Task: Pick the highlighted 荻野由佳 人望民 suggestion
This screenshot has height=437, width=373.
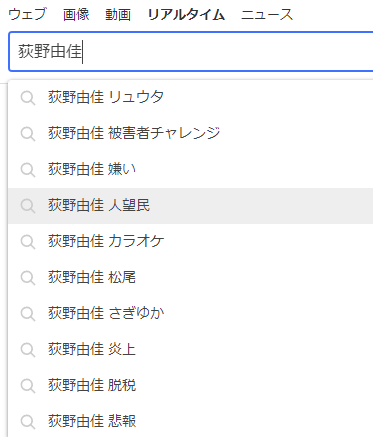Action: pyautogui.click(x=191, y=205)
